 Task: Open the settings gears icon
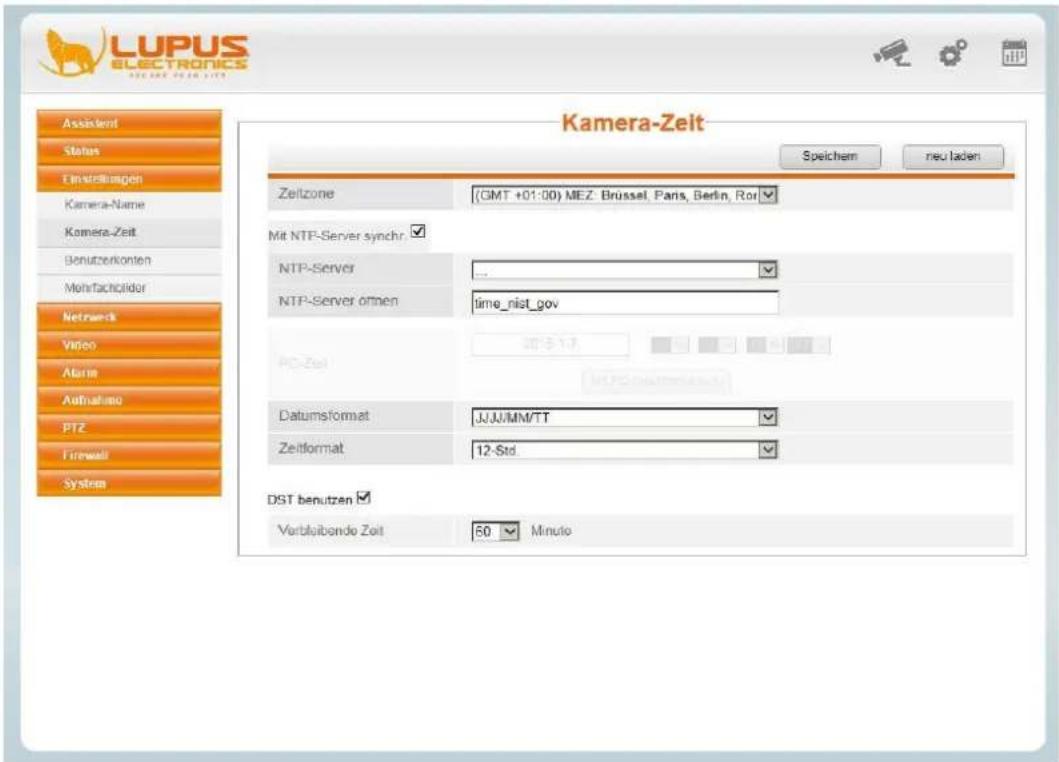click(x=953, y=53)
